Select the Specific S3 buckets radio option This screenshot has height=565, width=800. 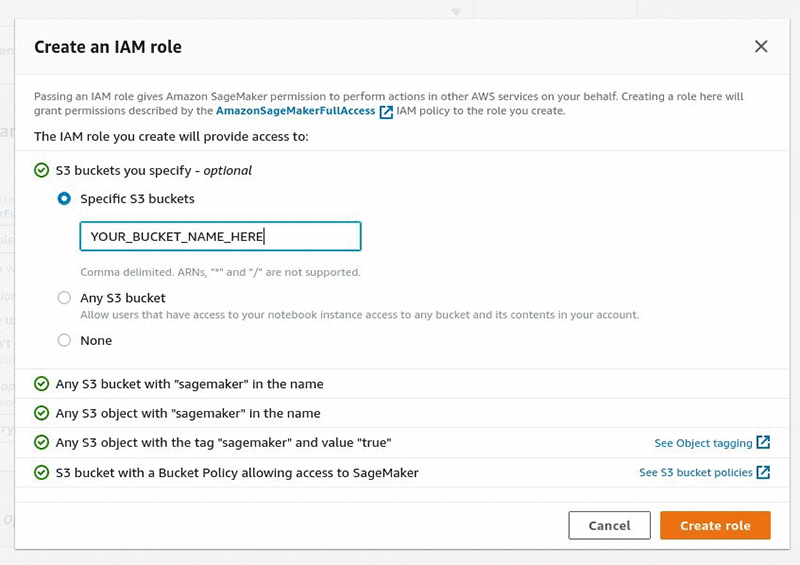[65, 198]
